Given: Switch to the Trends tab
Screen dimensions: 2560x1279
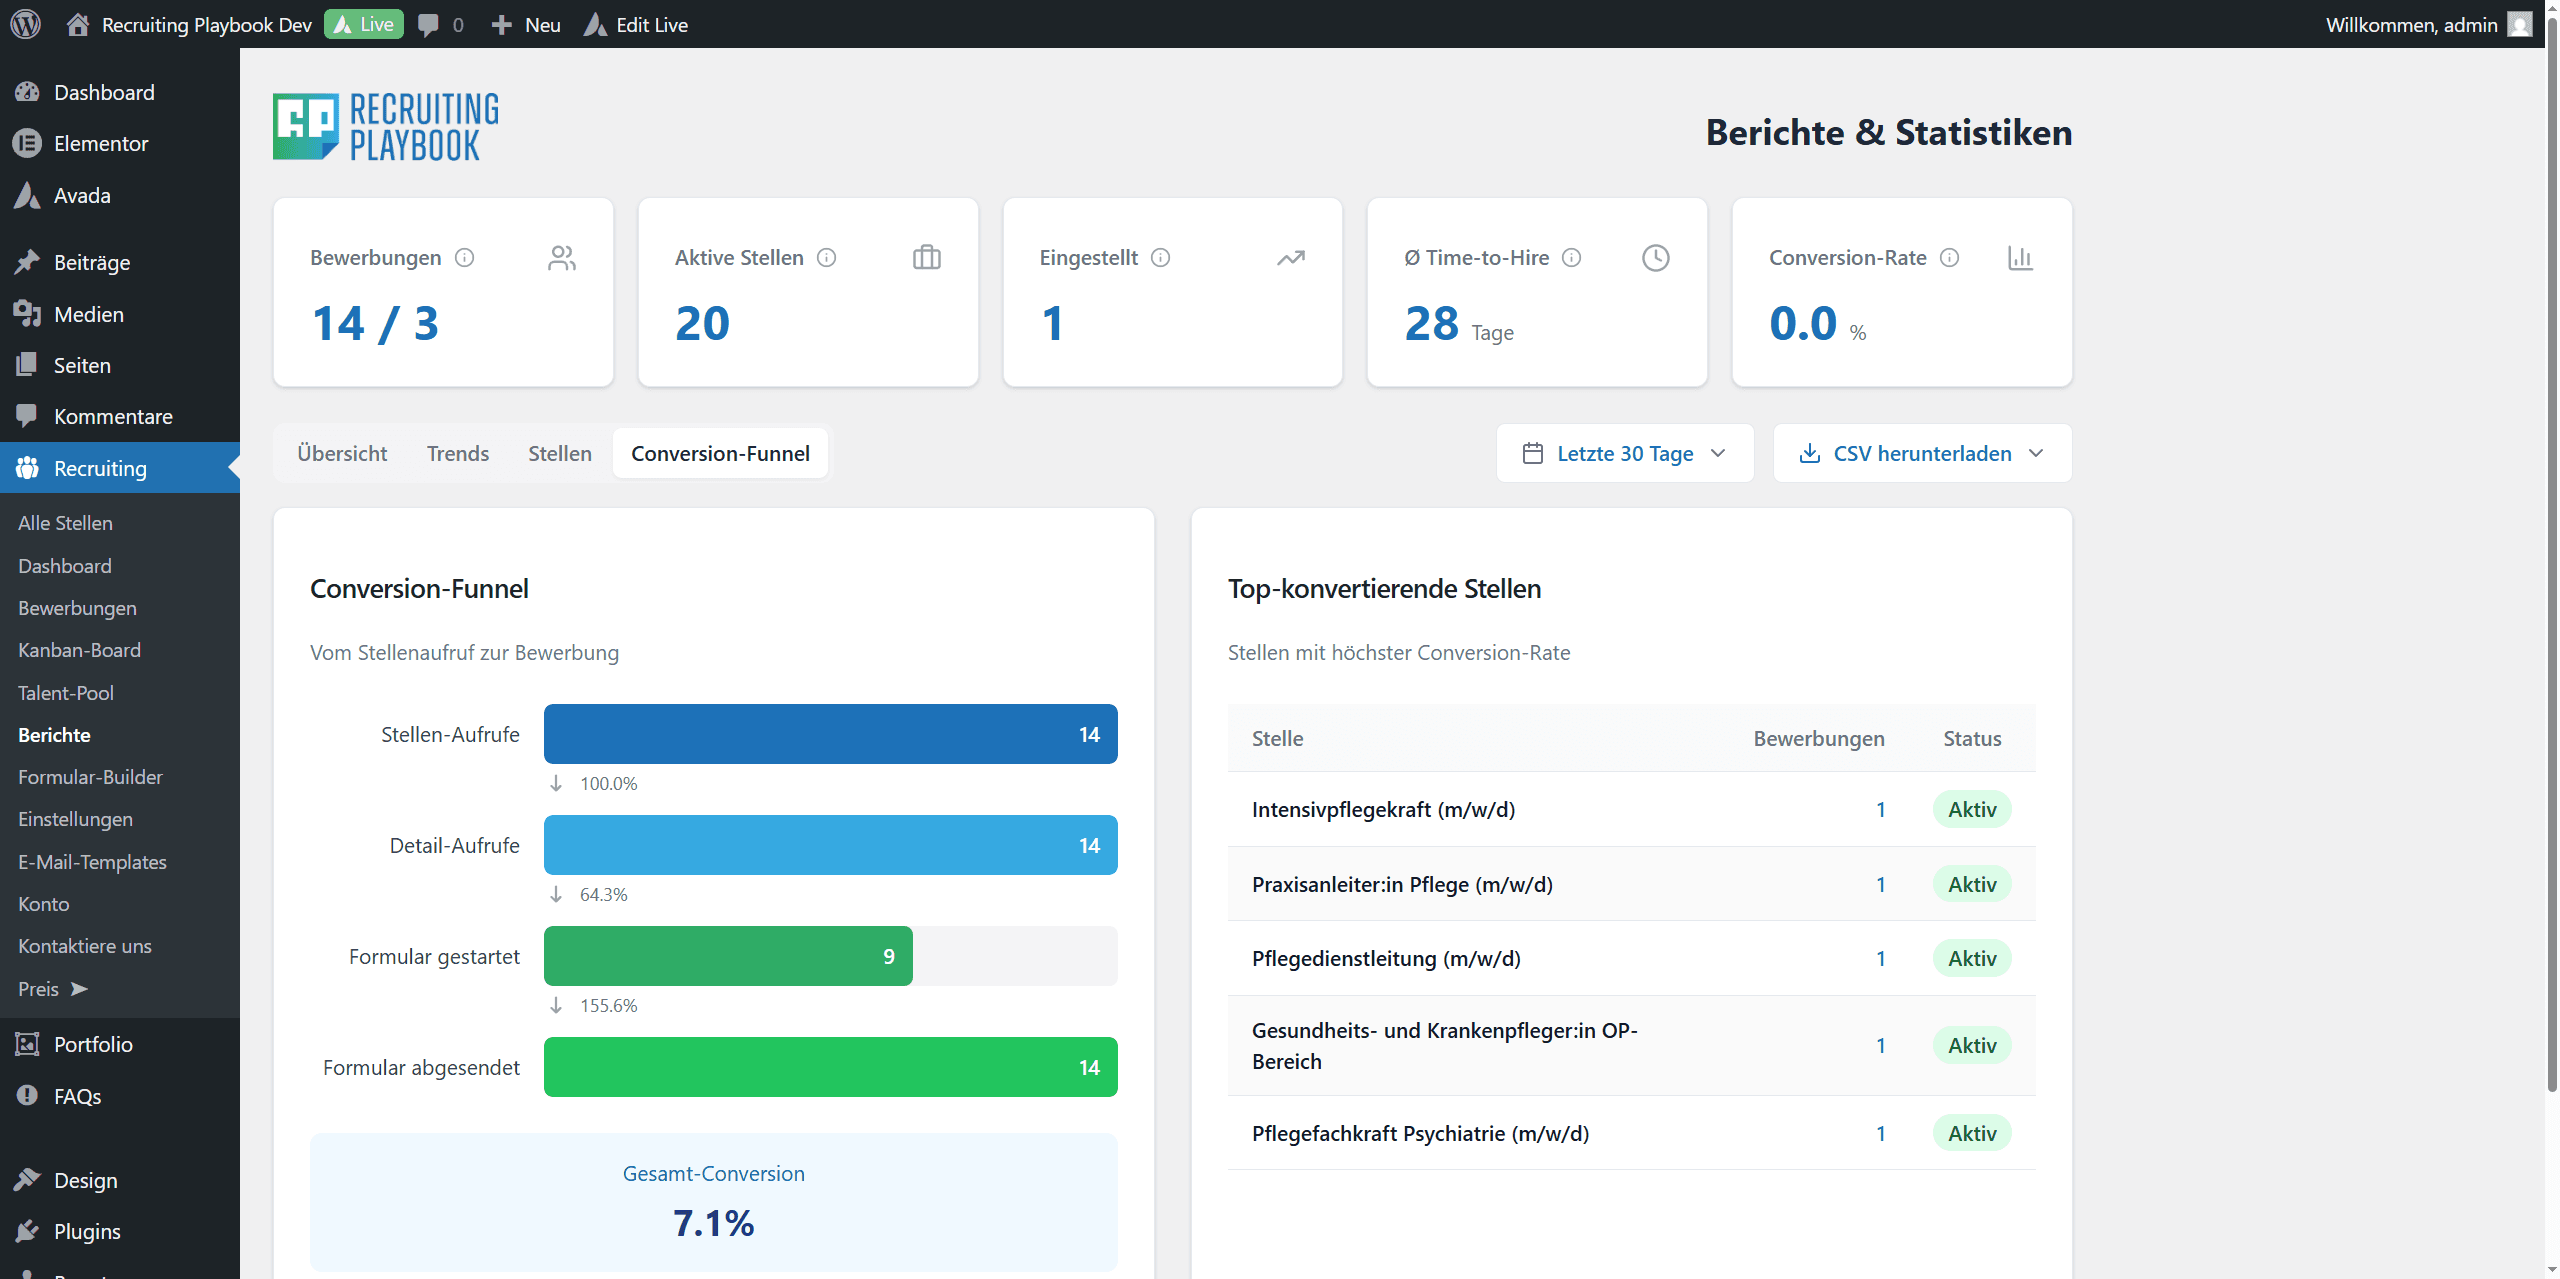Looking at the screenshot, I should pos(457,453).
